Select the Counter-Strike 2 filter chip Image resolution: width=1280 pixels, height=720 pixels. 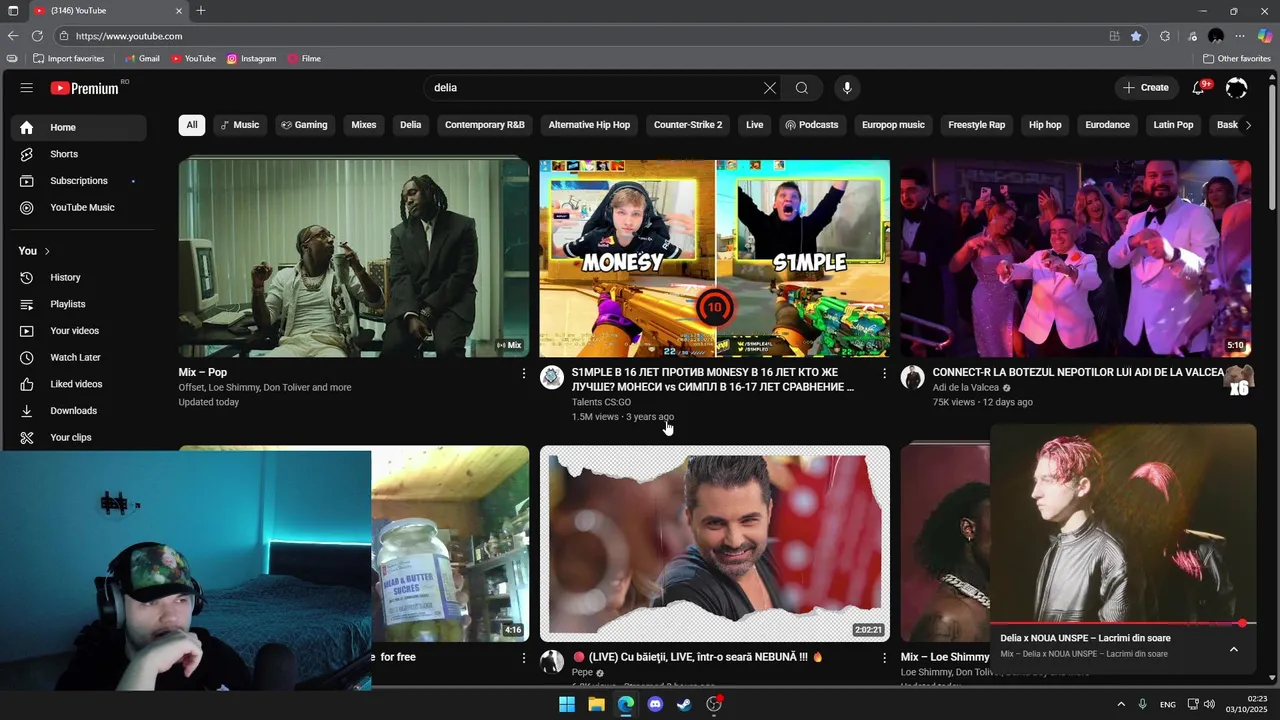688,125
